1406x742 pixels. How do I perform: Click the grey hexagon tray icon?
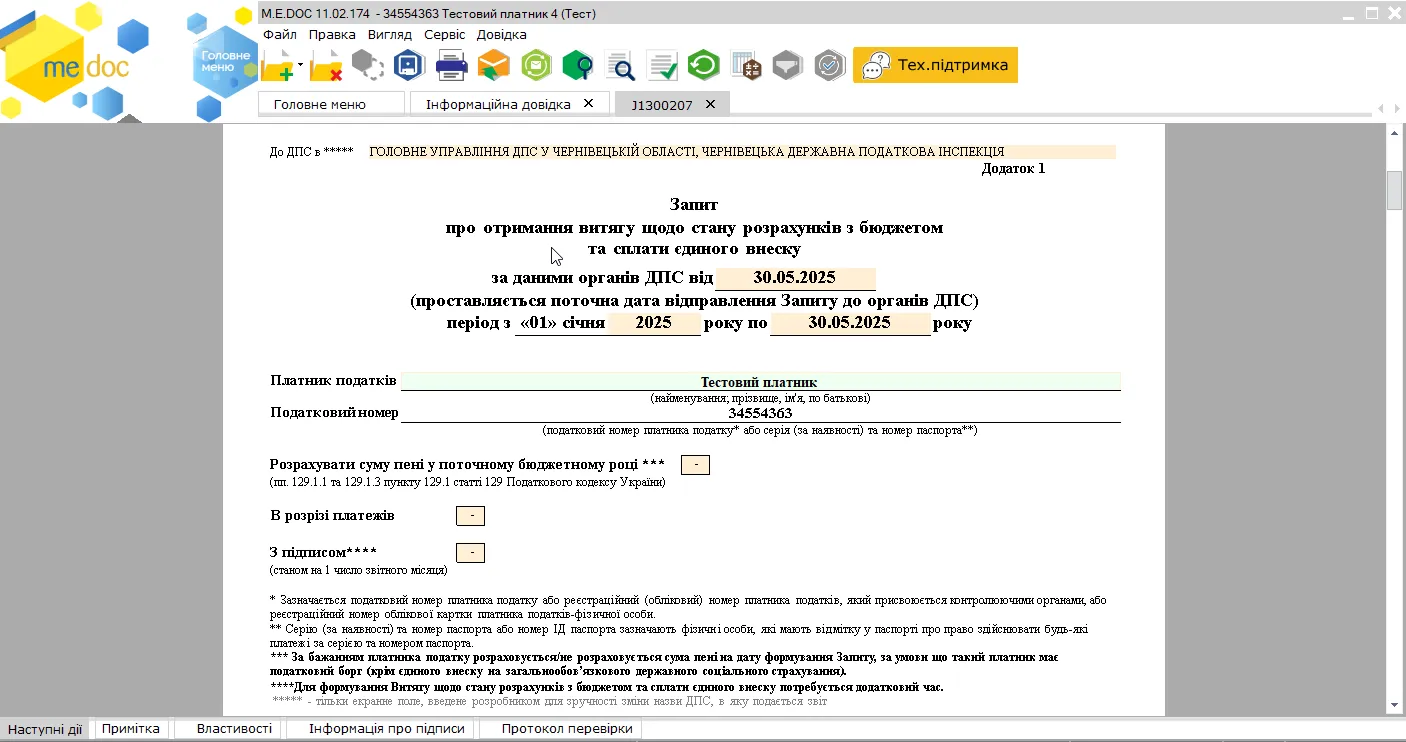(x=788, y=66)
